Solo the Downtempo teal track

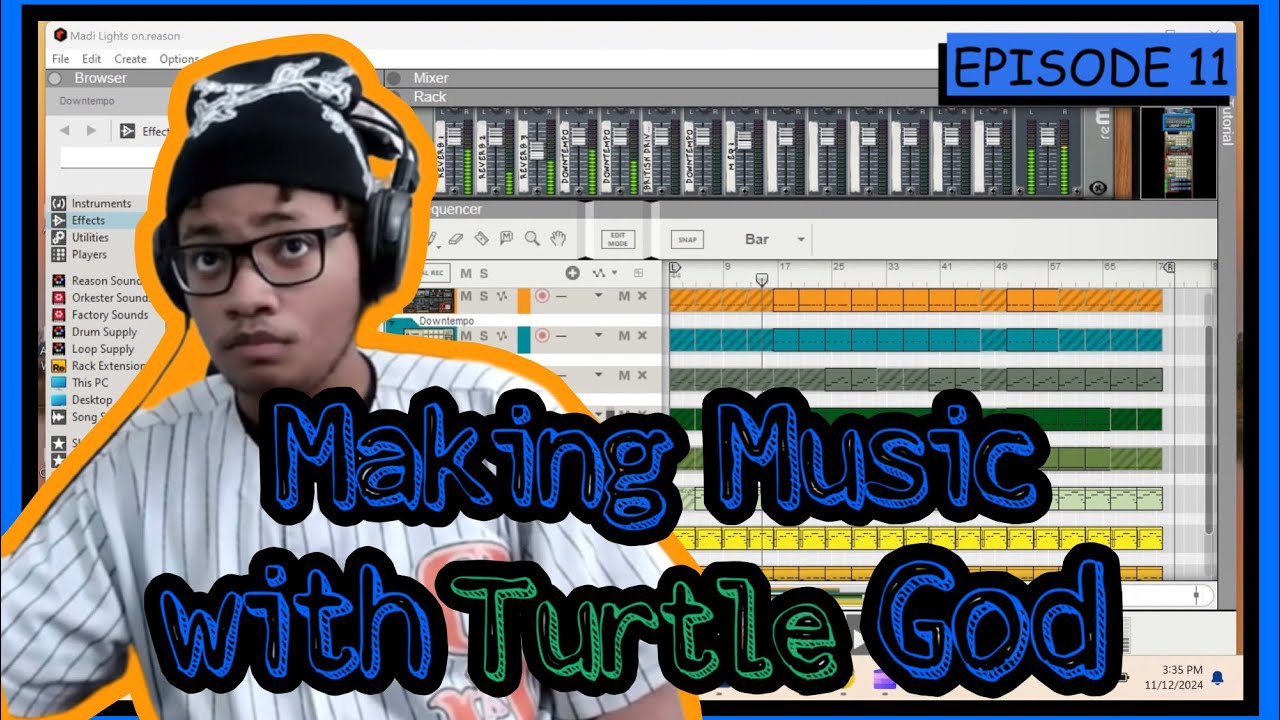[x=483, y=336]
